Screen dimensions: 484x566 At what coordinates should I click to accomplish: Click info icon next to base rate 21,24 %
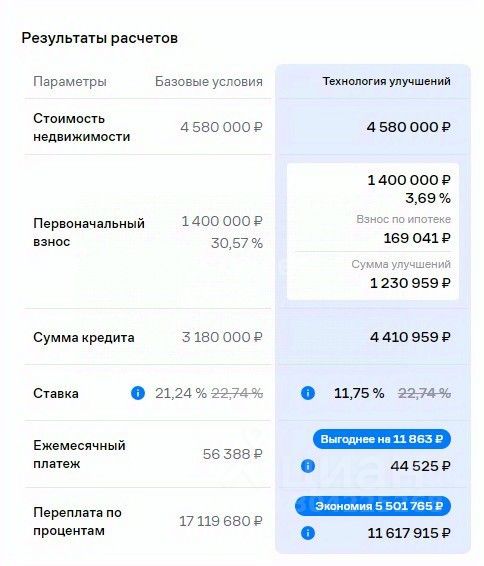click(138, 393)
